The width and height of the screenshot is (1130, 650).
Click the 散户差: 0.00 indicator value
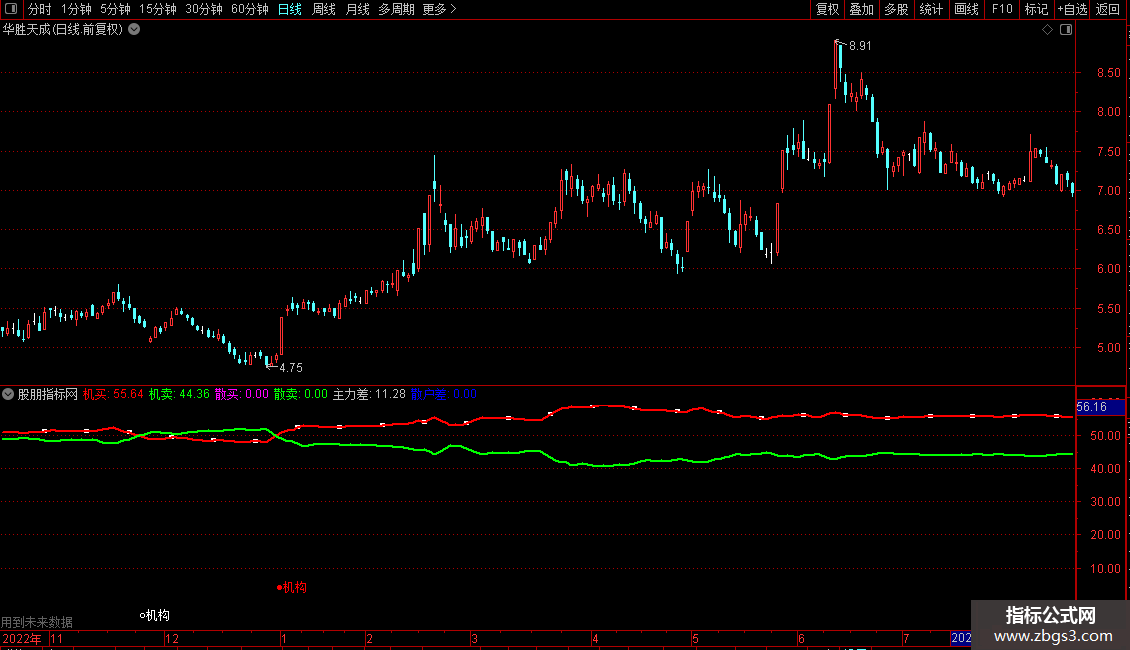click(x=444, y=394)
